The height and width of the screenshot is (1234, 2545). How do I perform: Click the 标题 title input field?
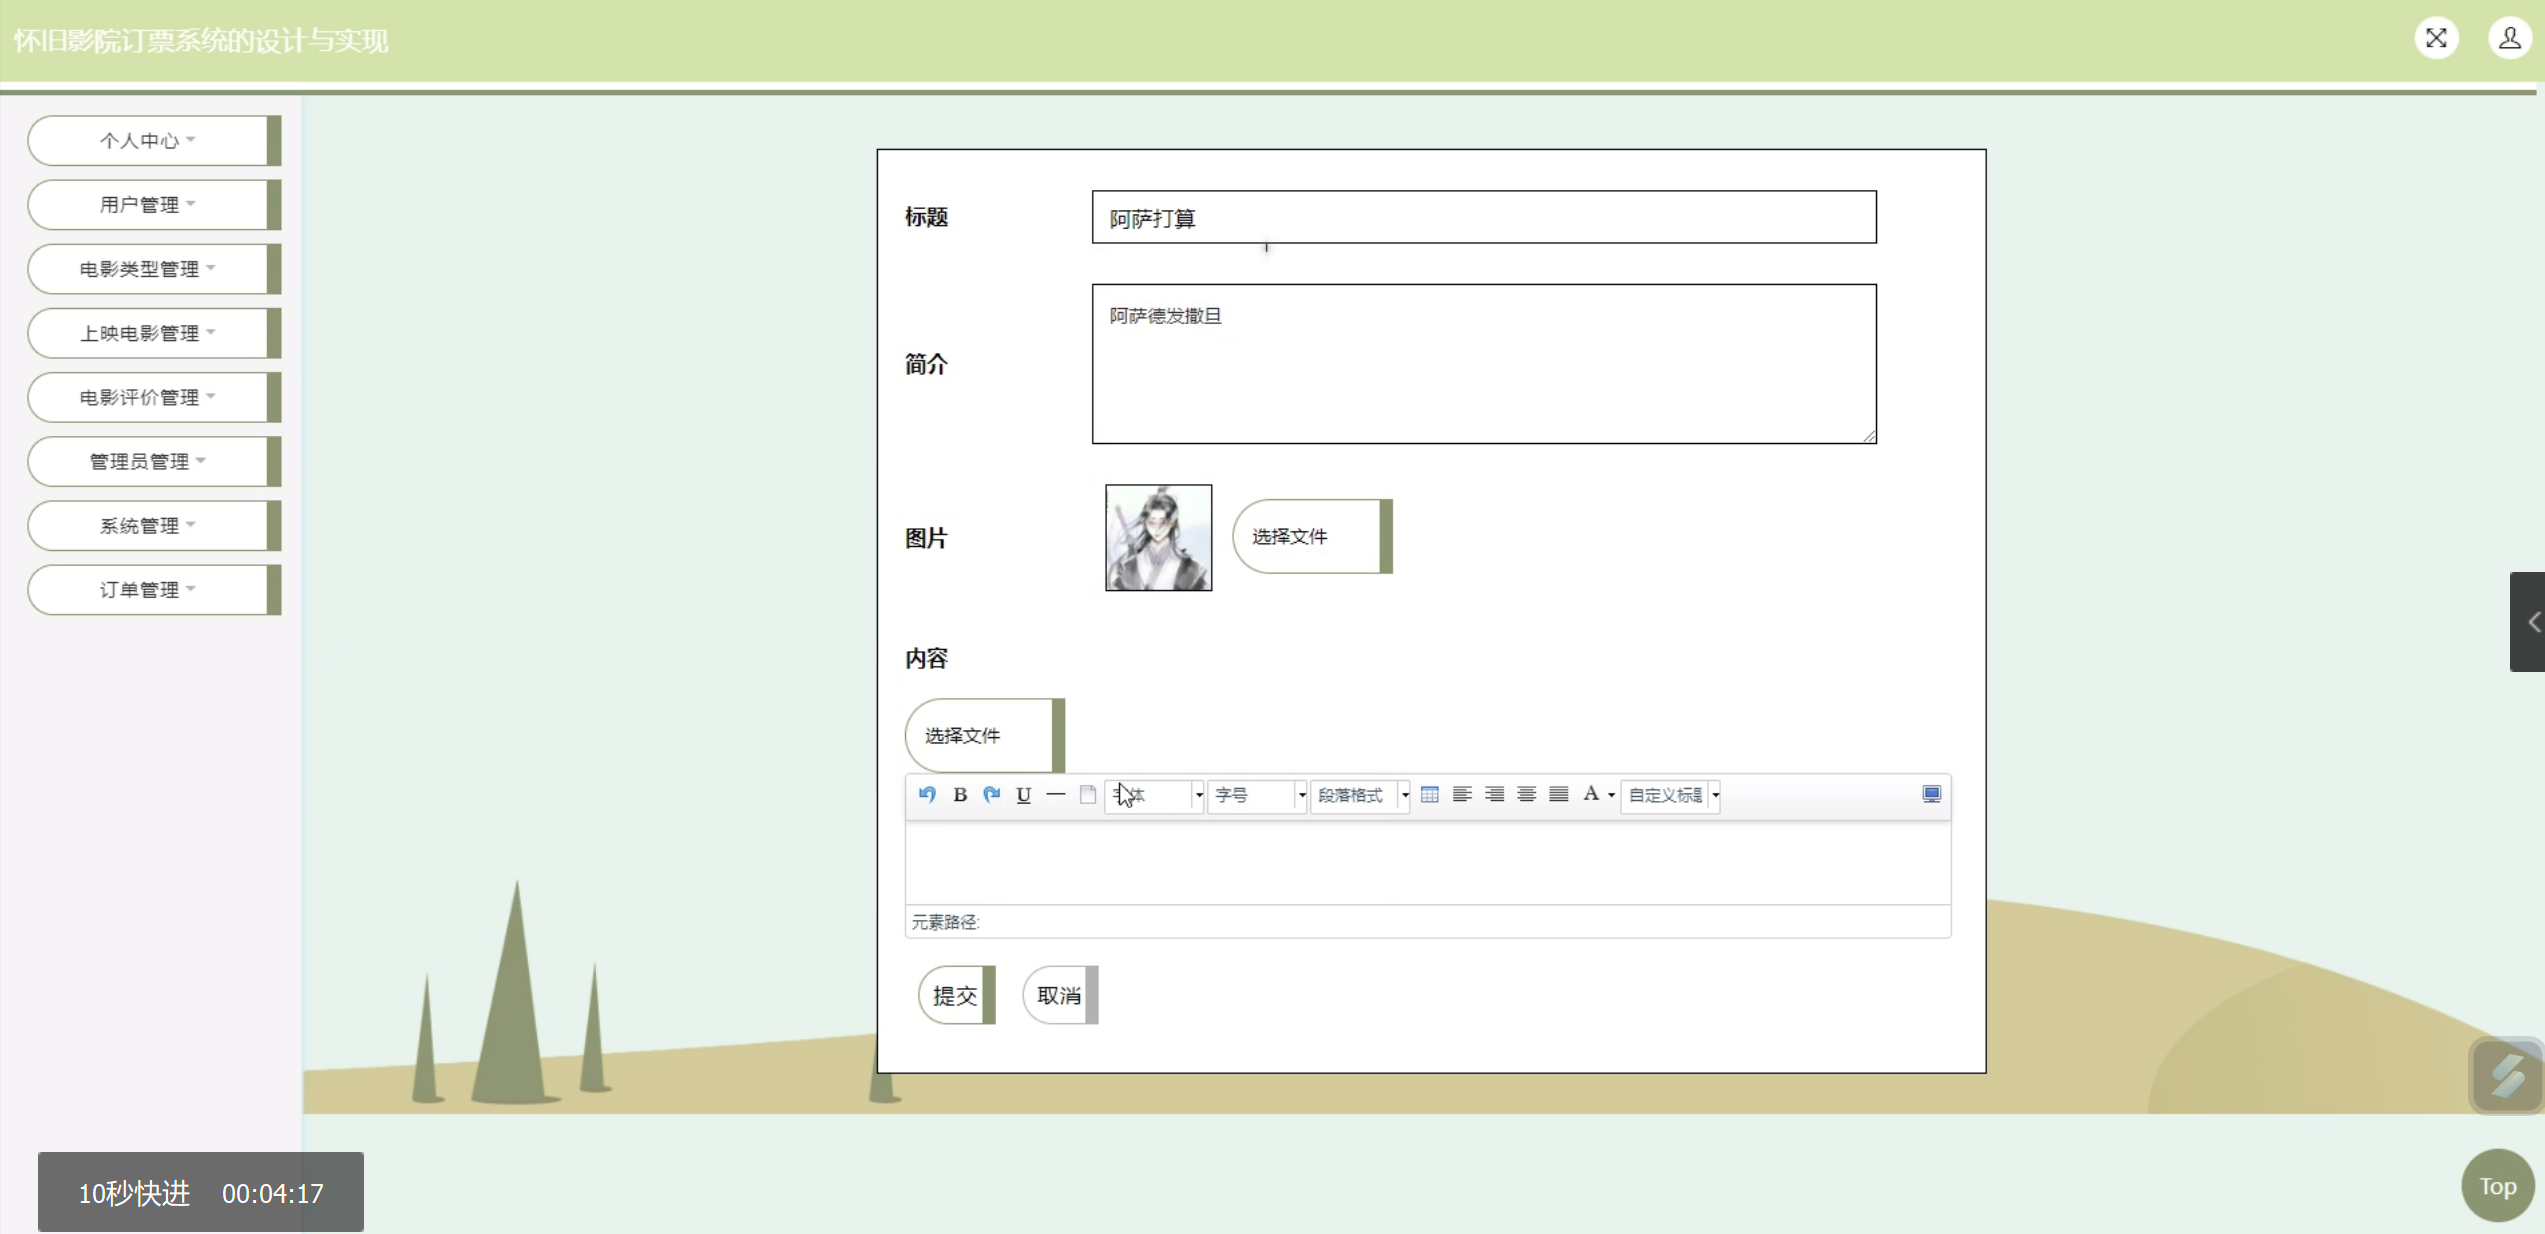pos(1483,218)
